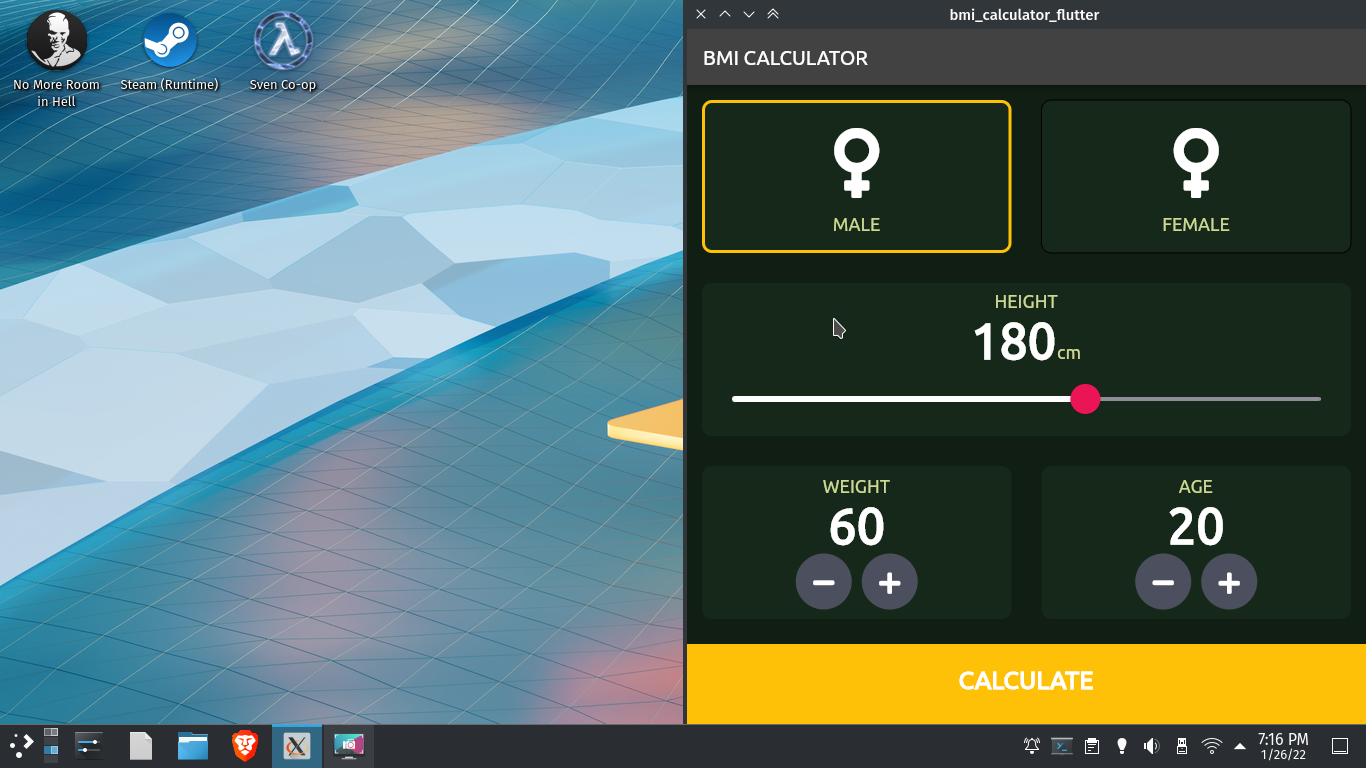Select the MALE option card
The width and height of the screenshot is (1366, 768).
856,176
